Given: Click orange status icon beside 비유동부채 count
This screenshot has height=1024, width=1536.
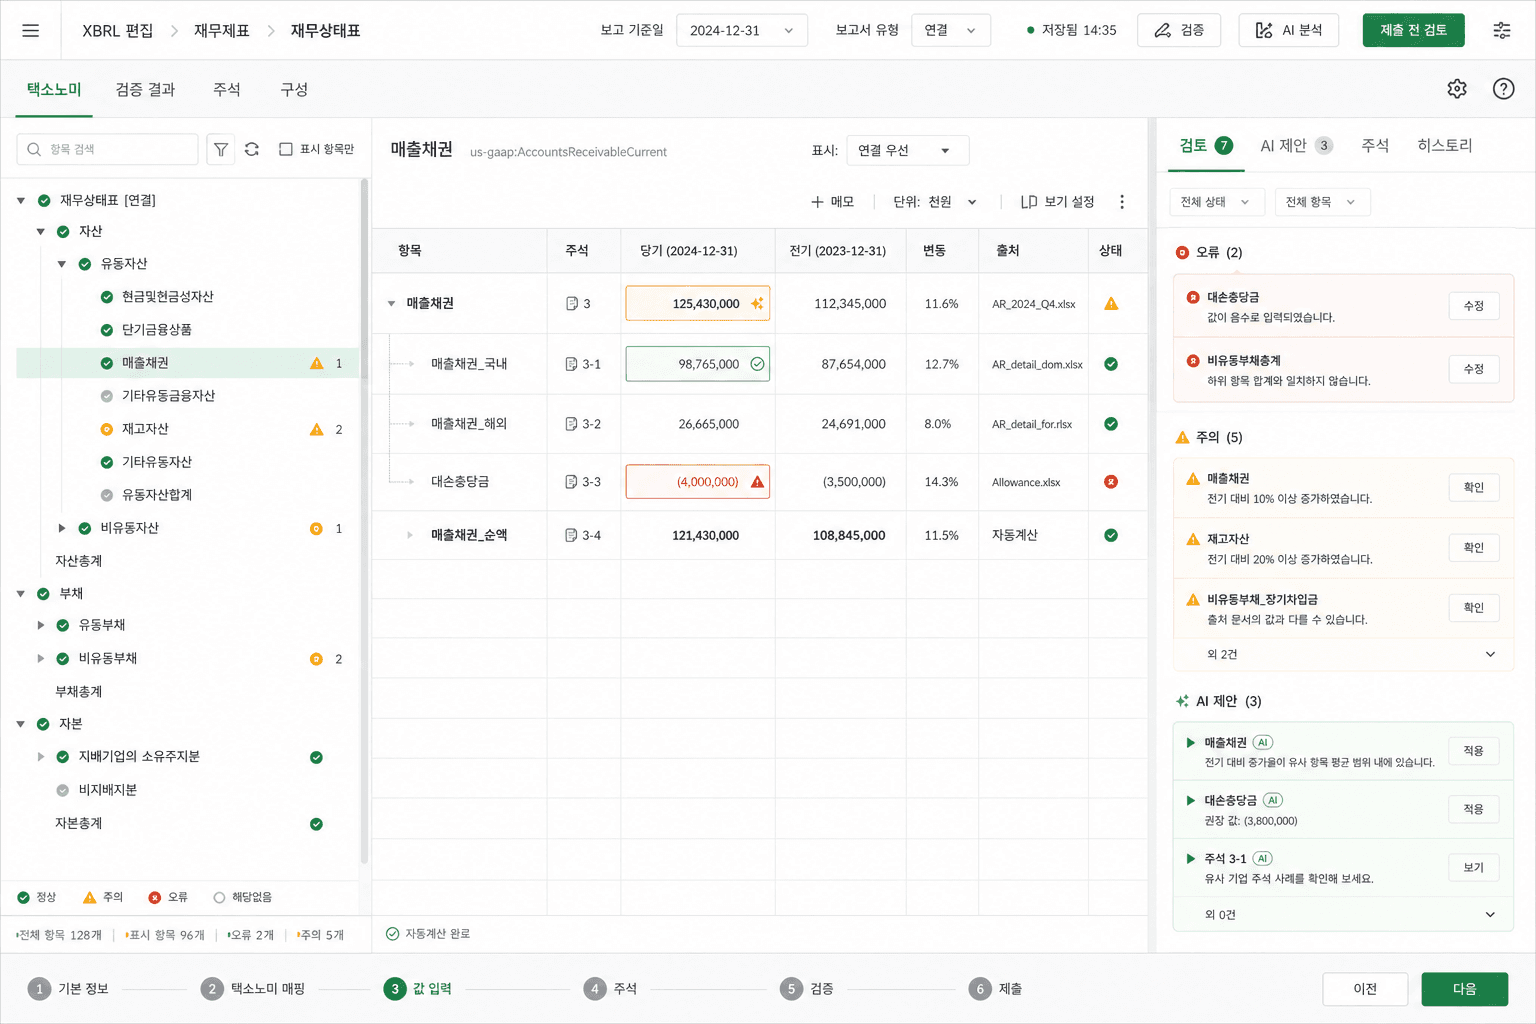Looking at the screenshot, I should [316, 659].
